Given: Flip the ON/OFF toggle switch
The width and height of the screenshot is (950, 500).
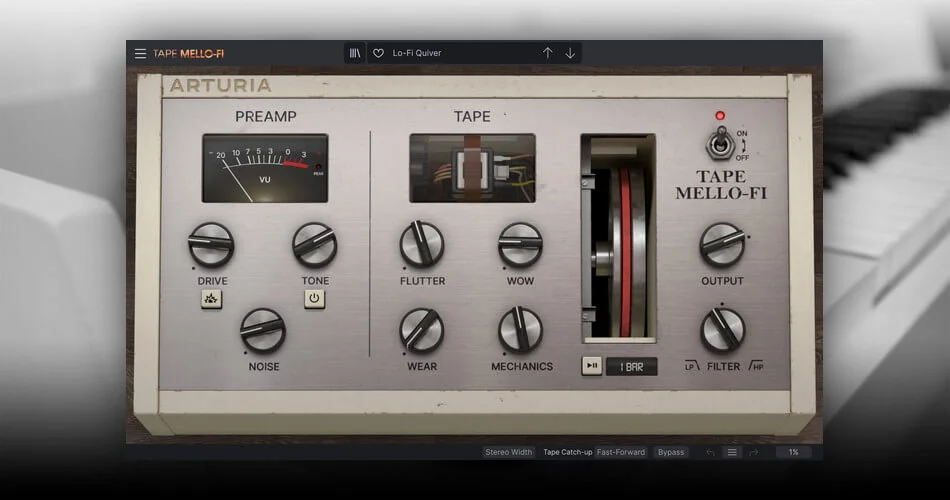Looking at the screenshot, I should (720, 144).
